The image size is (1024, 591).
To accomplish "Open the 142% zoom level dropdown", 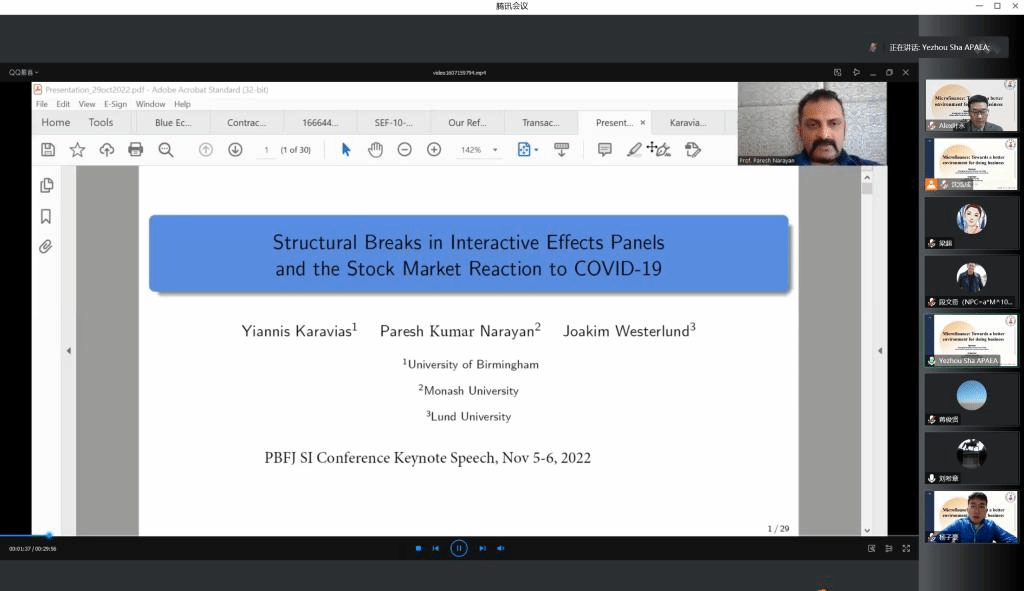I will coord(494,150).
